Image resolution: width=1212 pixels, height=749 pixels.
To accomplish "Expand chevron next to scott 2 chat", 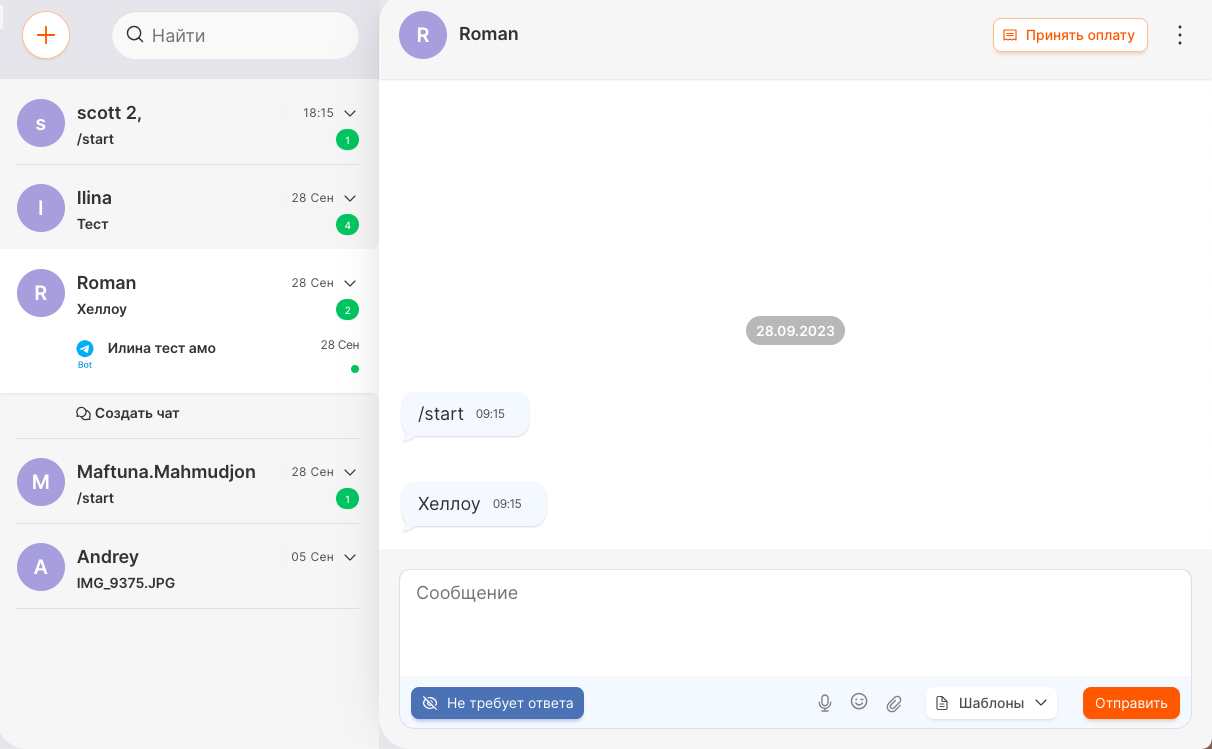I will point(350,113).
